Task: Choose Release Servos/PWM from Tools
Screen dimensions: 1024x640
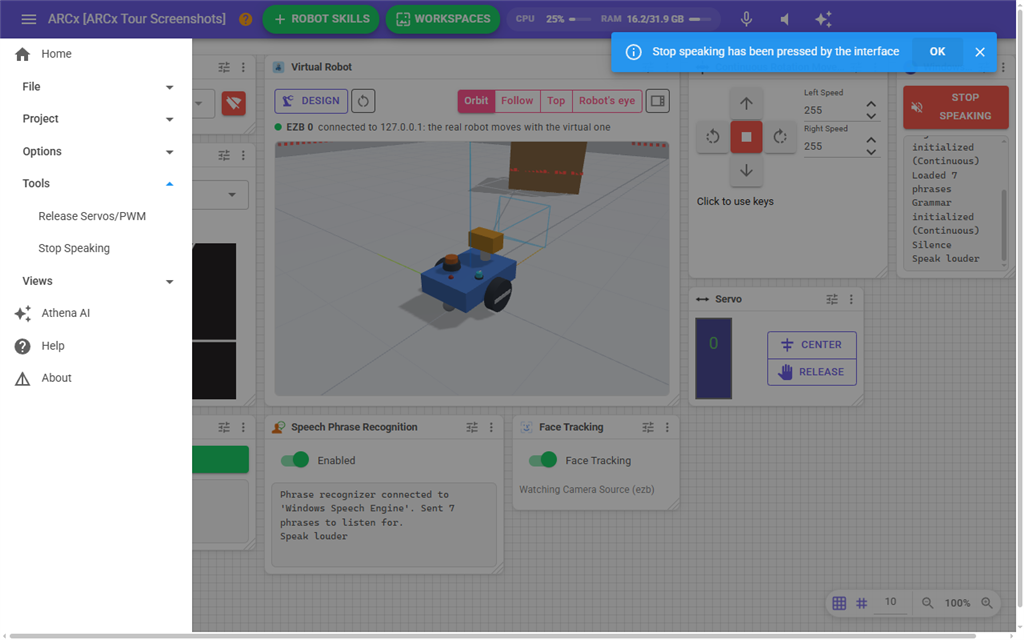Action: pyautogui.click(x=96, y=216)
